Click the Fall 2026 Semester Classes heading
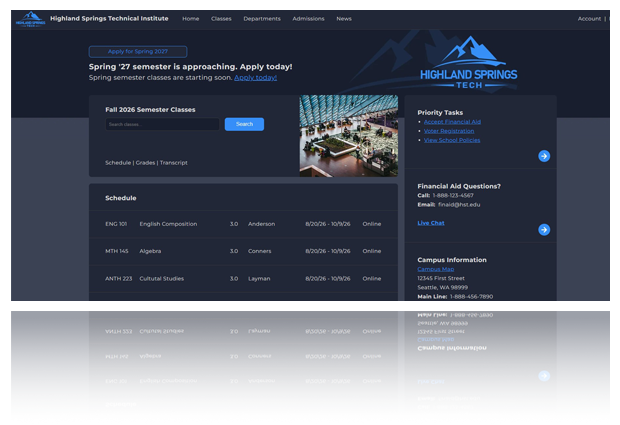 150,110
